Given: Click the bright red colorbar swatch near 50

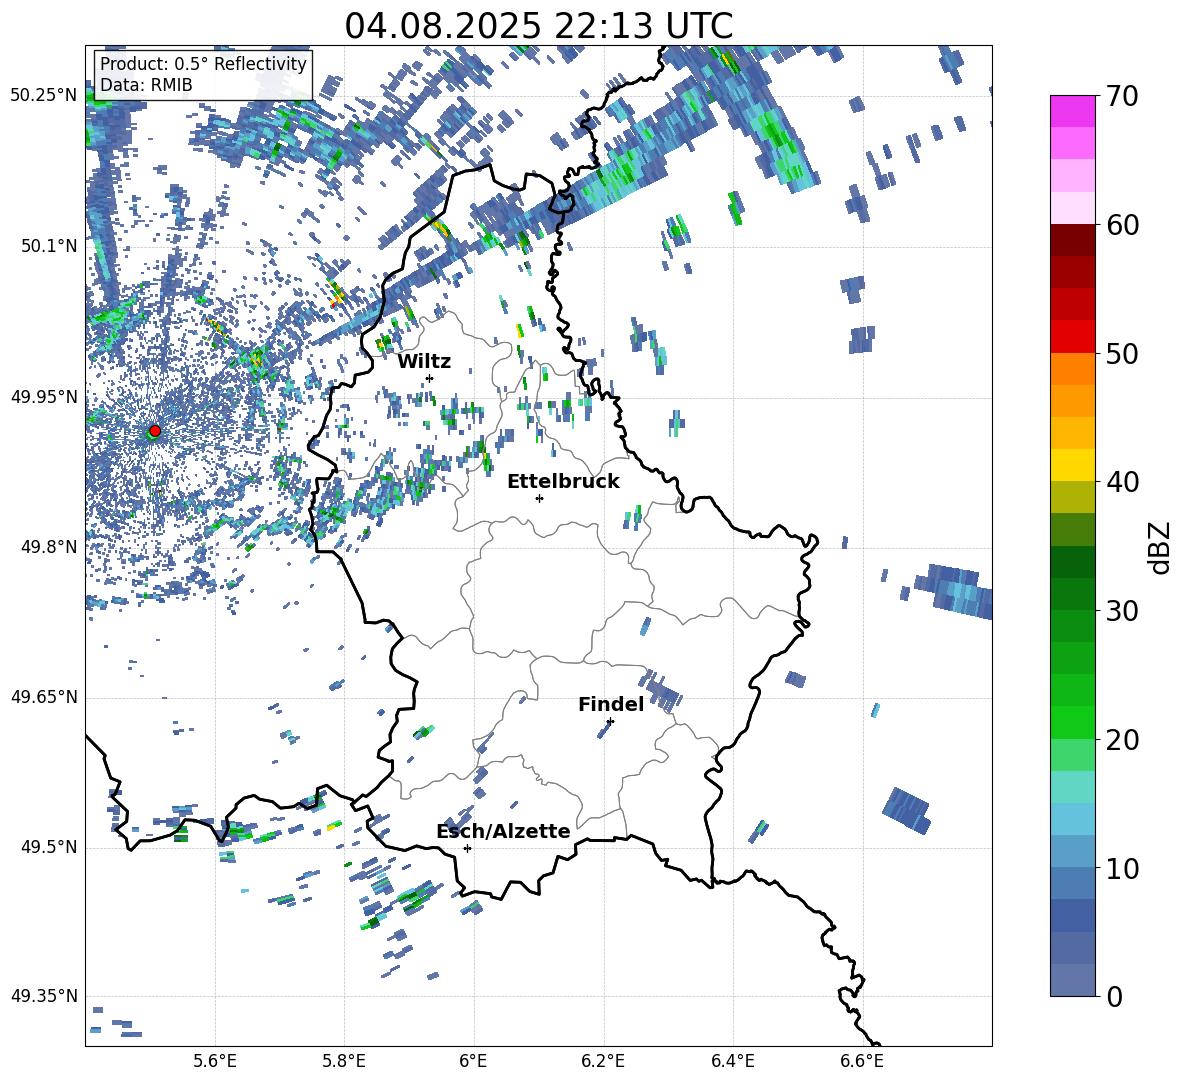Looking at the screenshot, I should [1072, 337].
